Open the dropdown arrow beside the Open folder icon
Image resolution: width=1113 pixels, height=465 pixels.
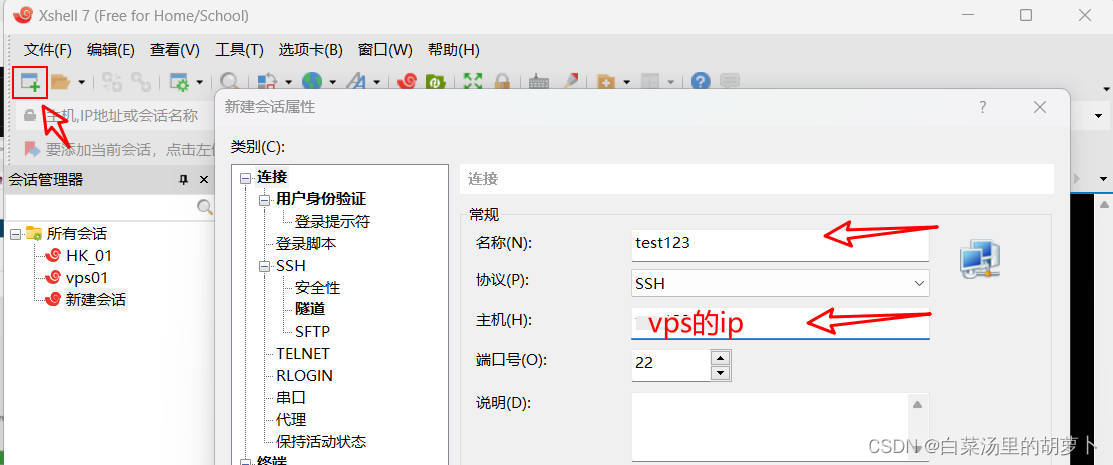coord(81,83)
